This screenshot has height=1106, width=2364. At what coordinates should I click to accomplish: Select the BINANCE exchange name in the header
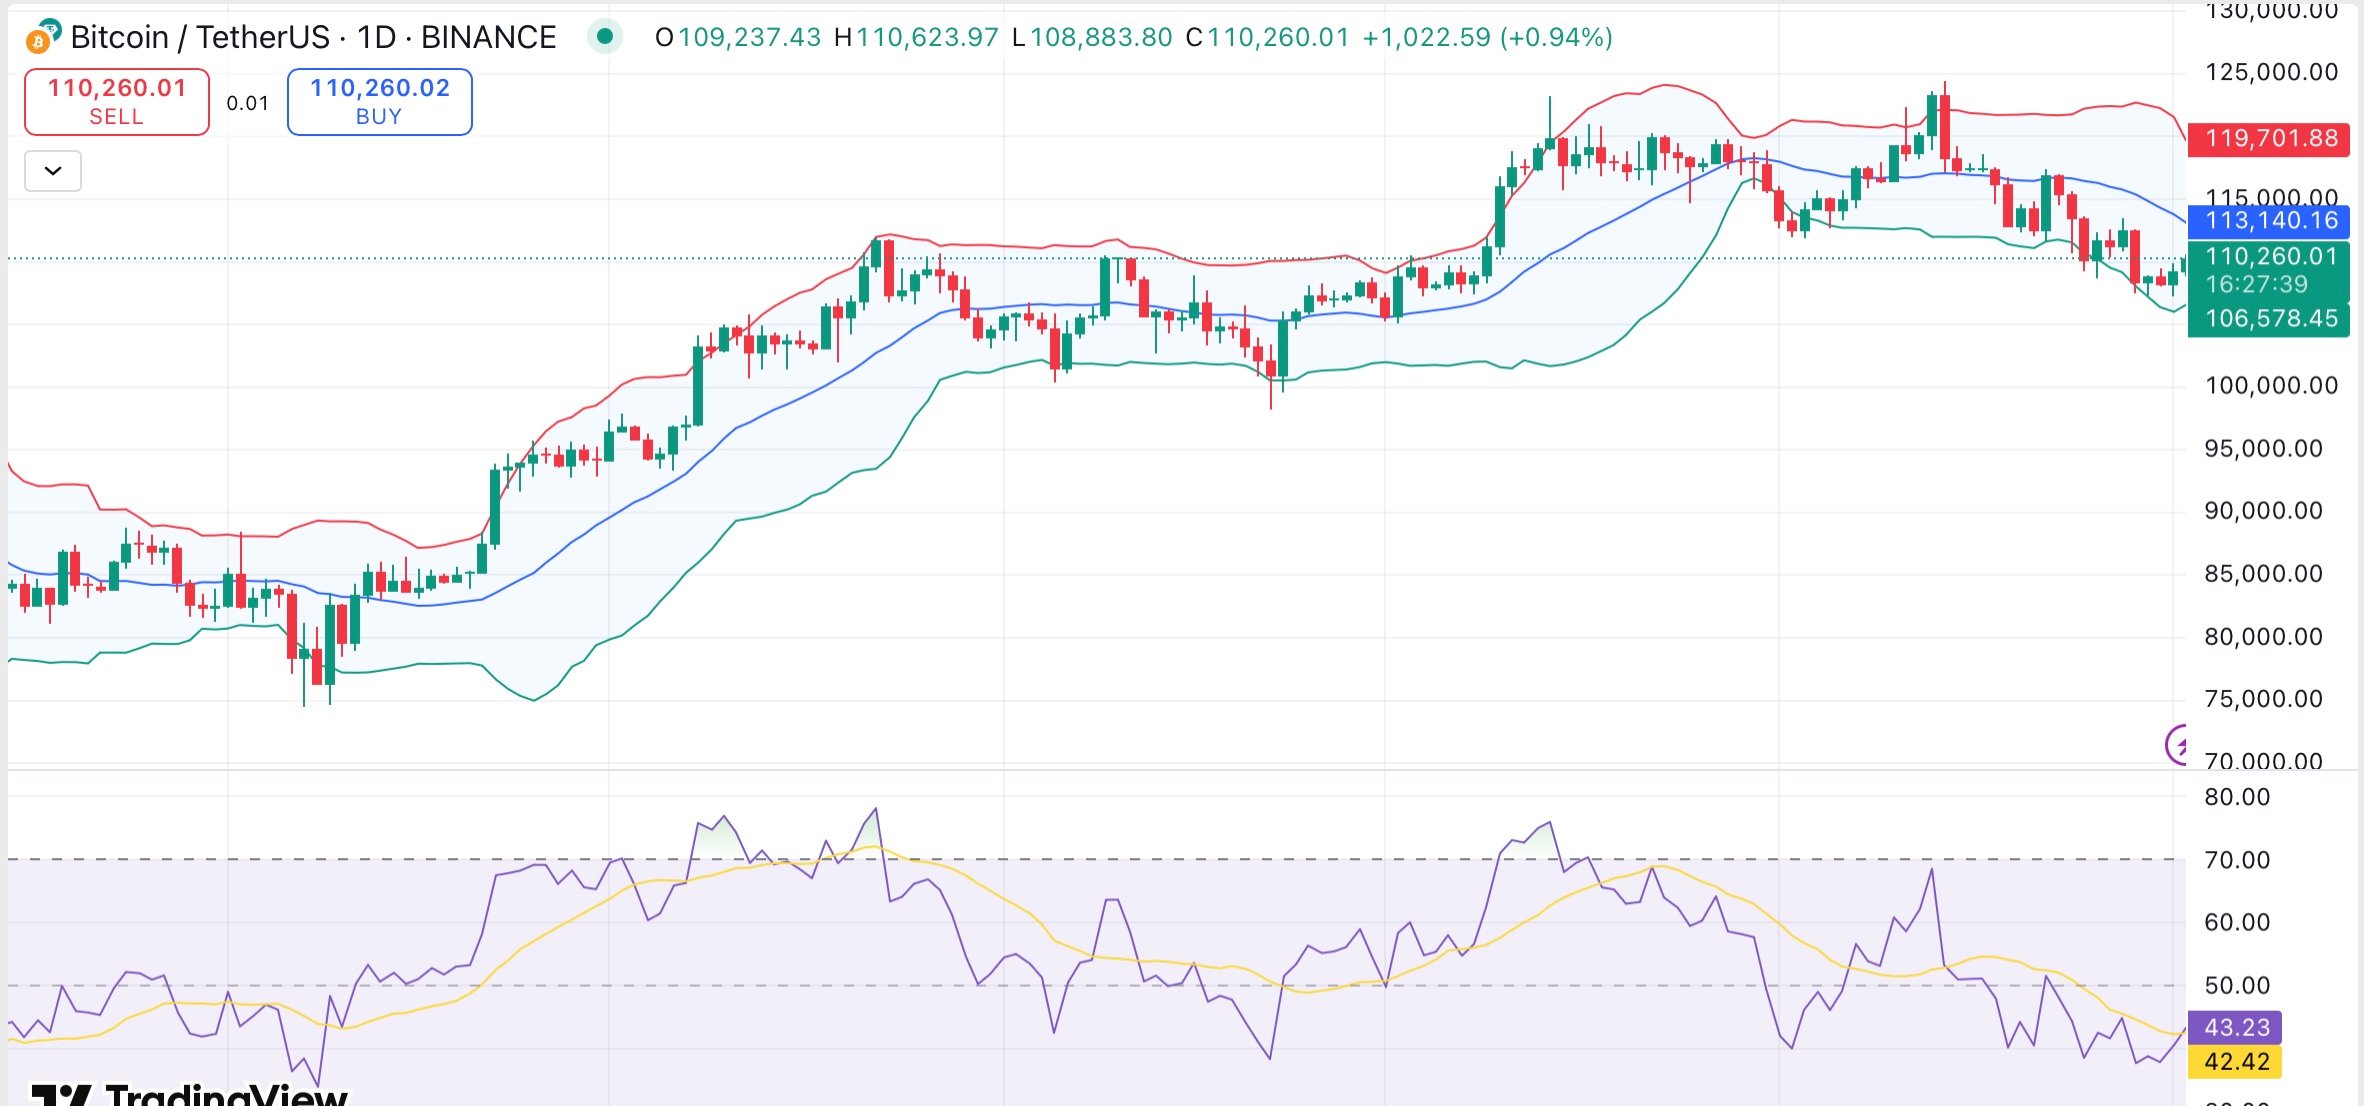coord(487,36)
